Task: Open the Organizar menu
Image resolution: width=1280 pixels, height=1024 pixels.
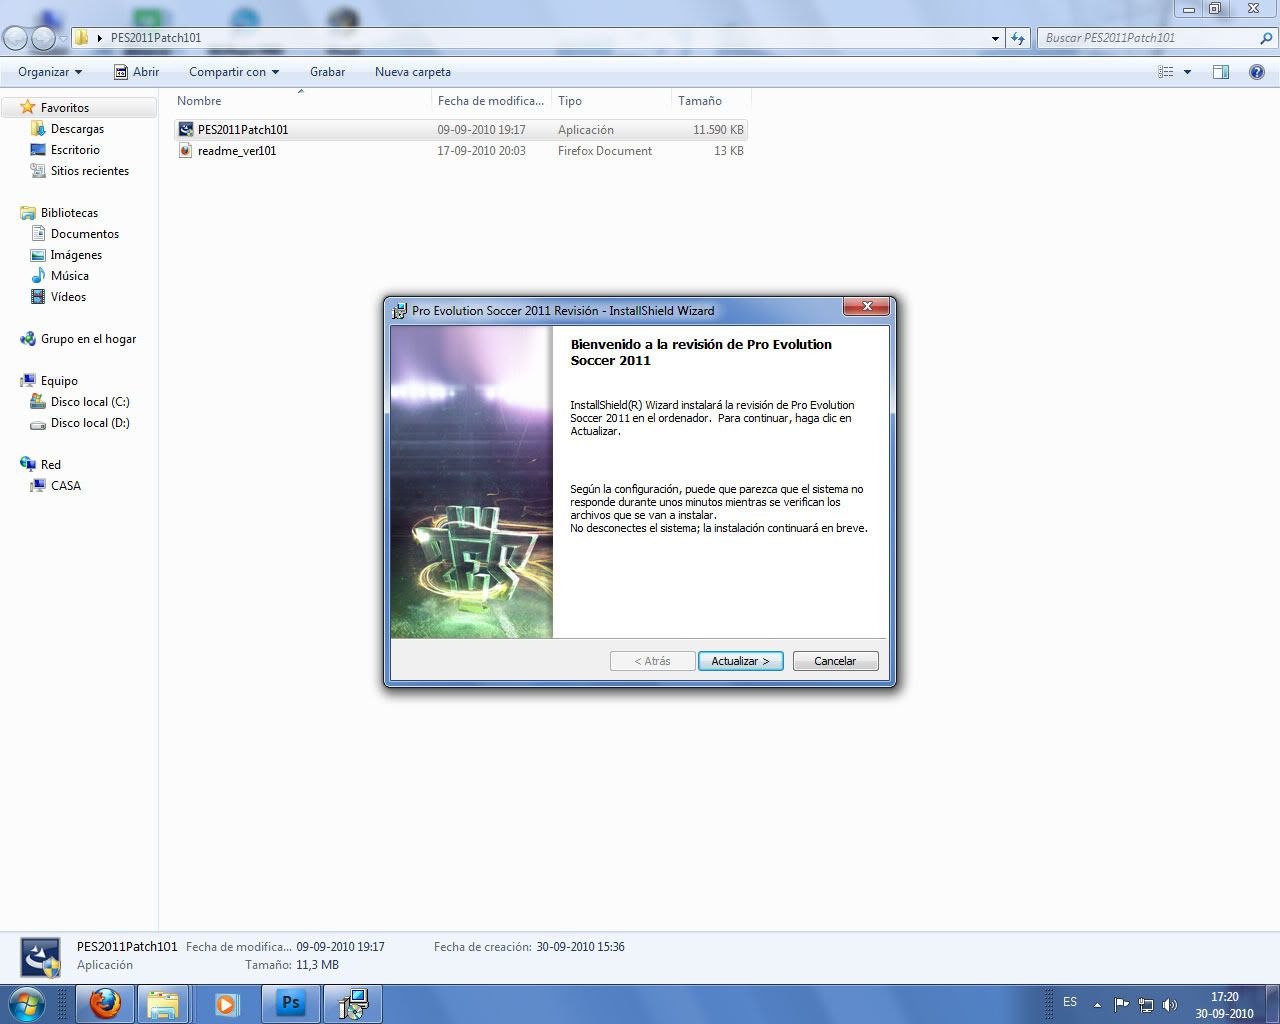Action: (x=50, y=72)
